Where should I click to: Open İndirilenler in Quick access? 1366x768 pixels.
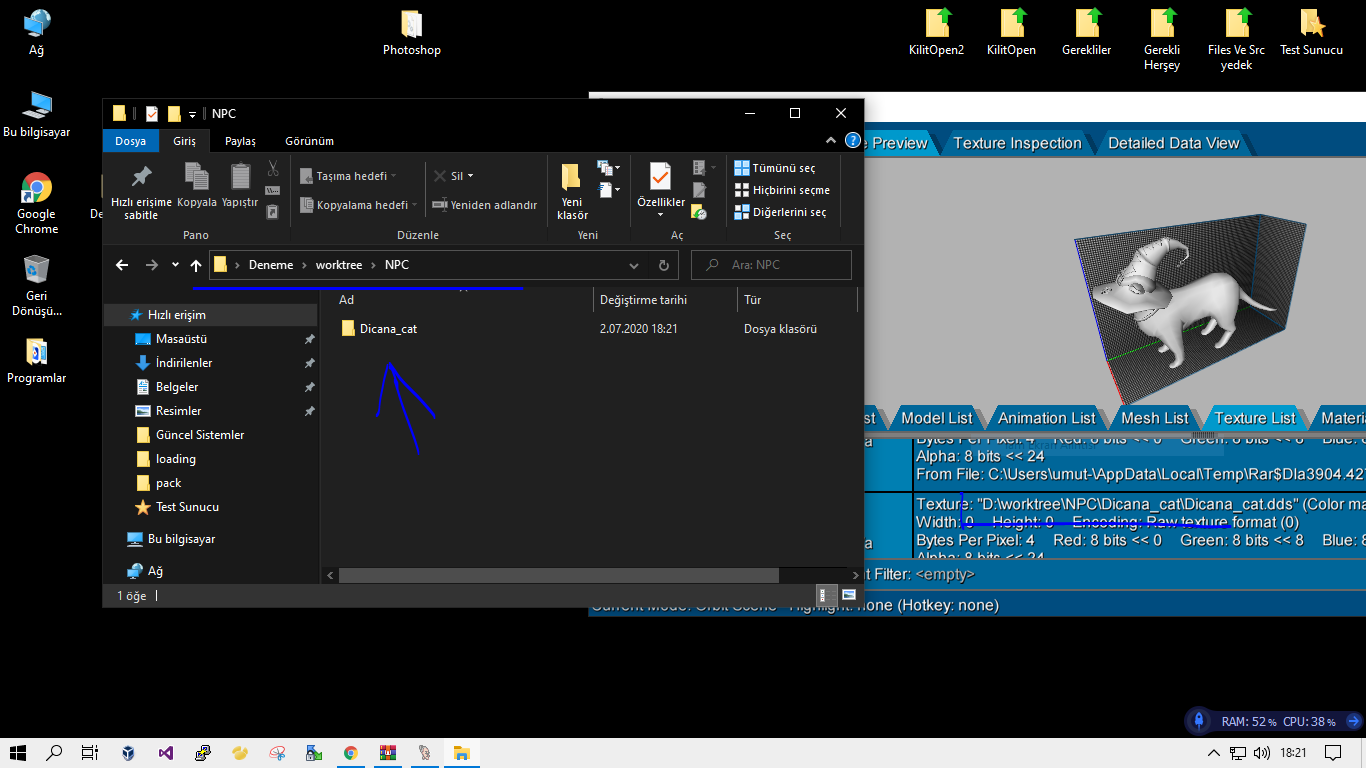click(184, 363)
